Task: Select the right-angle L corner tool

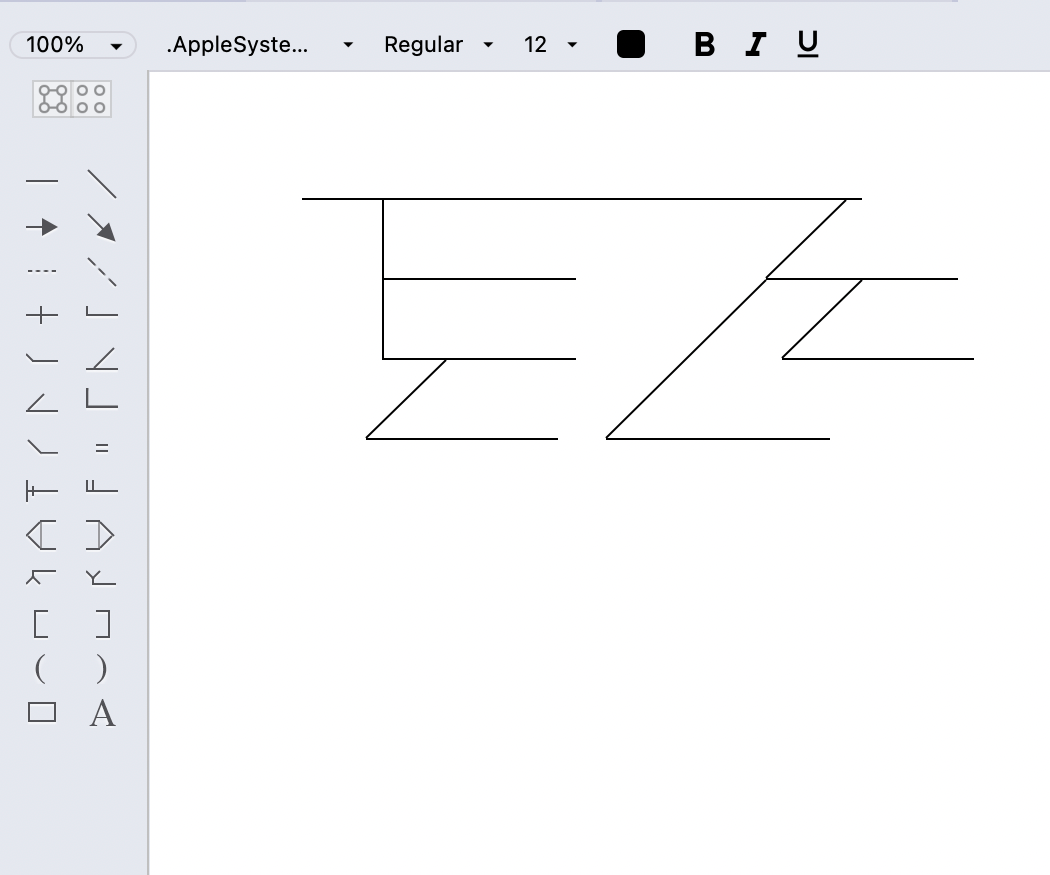Action: (x=102, y=398)
